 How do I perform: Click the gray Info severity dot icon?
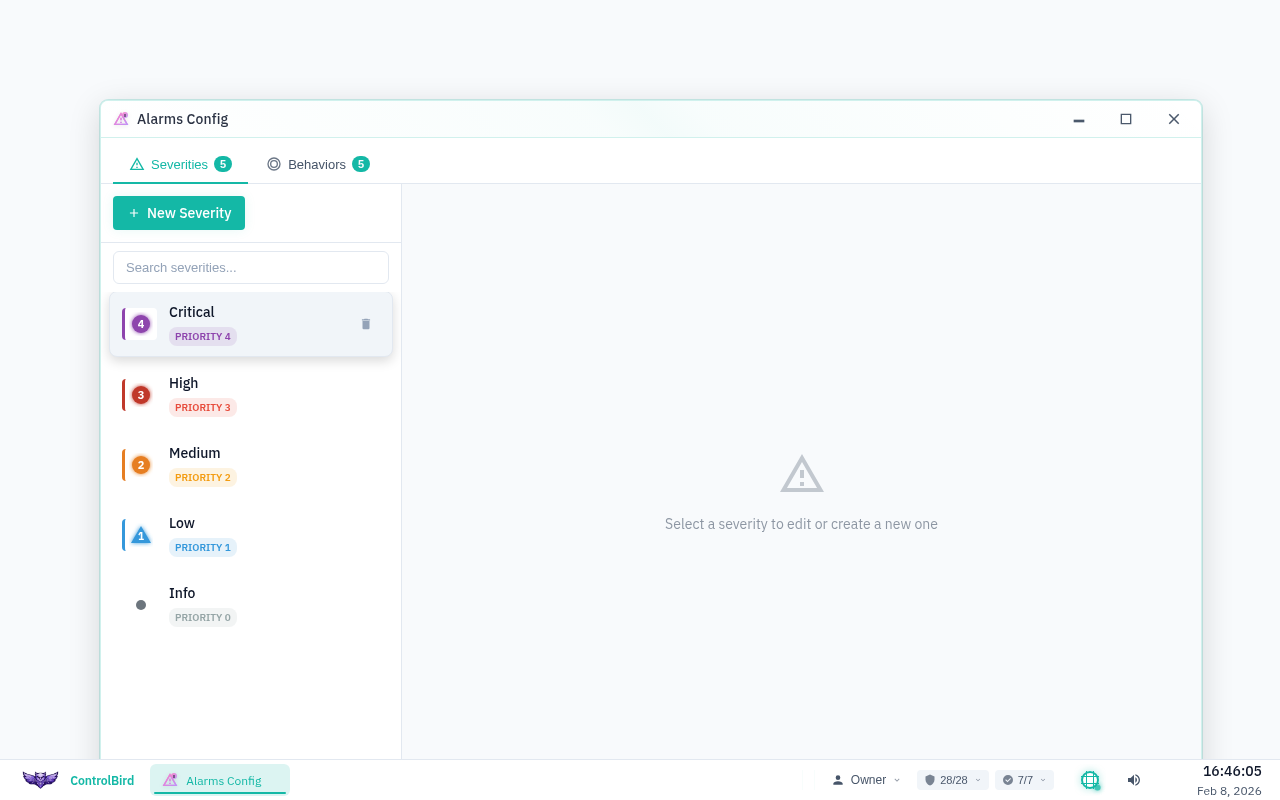[x=141, y=605]
